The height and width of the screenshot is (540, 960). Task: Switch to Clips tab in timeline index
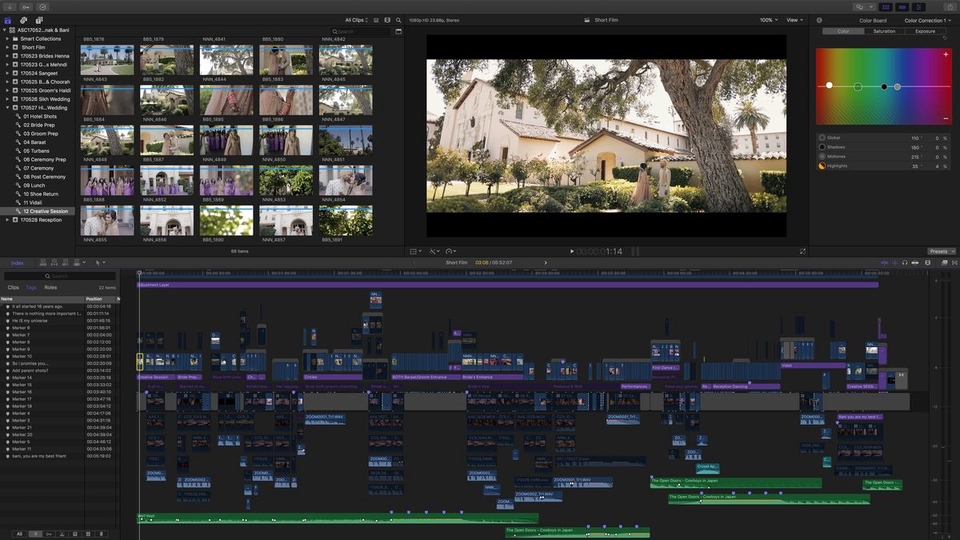pos(13,287)
